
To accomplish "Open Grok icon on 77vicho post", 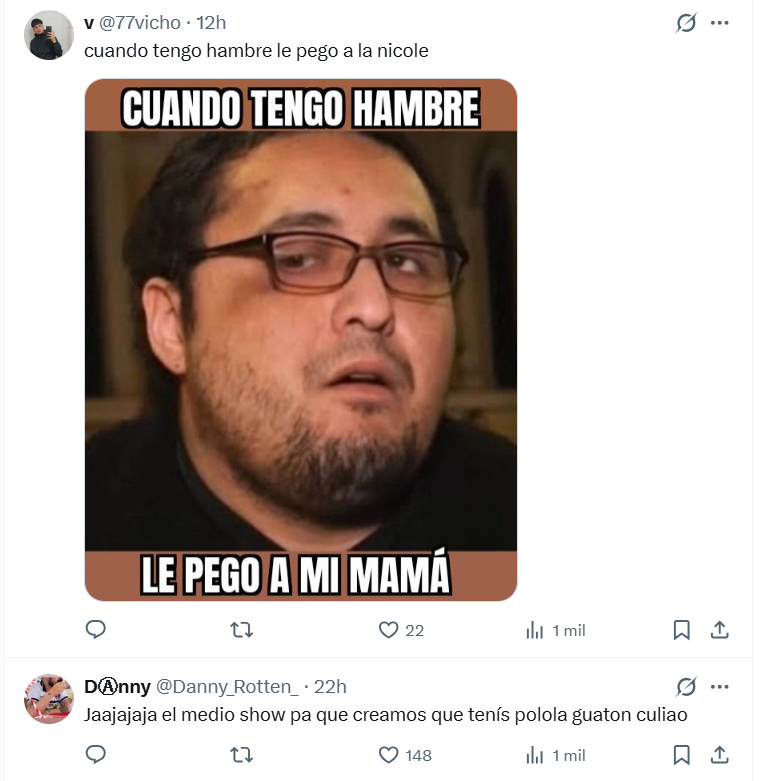I will pos(686,23).
